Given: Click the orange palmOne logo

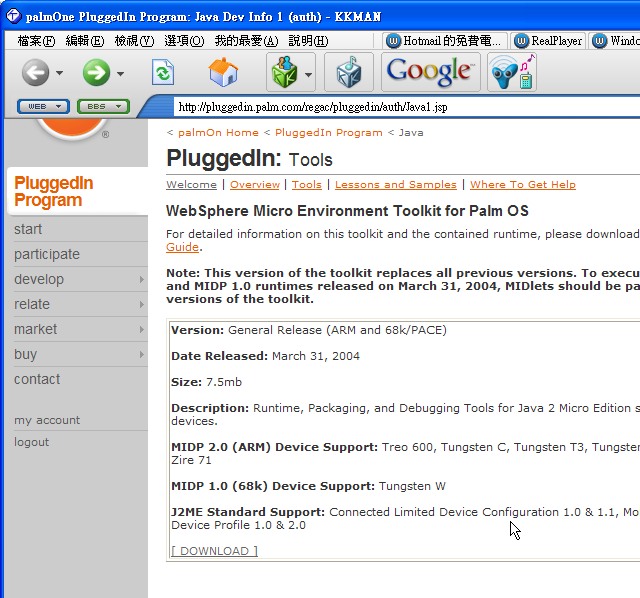Looking at the screenshot, I should pos(72,129).
